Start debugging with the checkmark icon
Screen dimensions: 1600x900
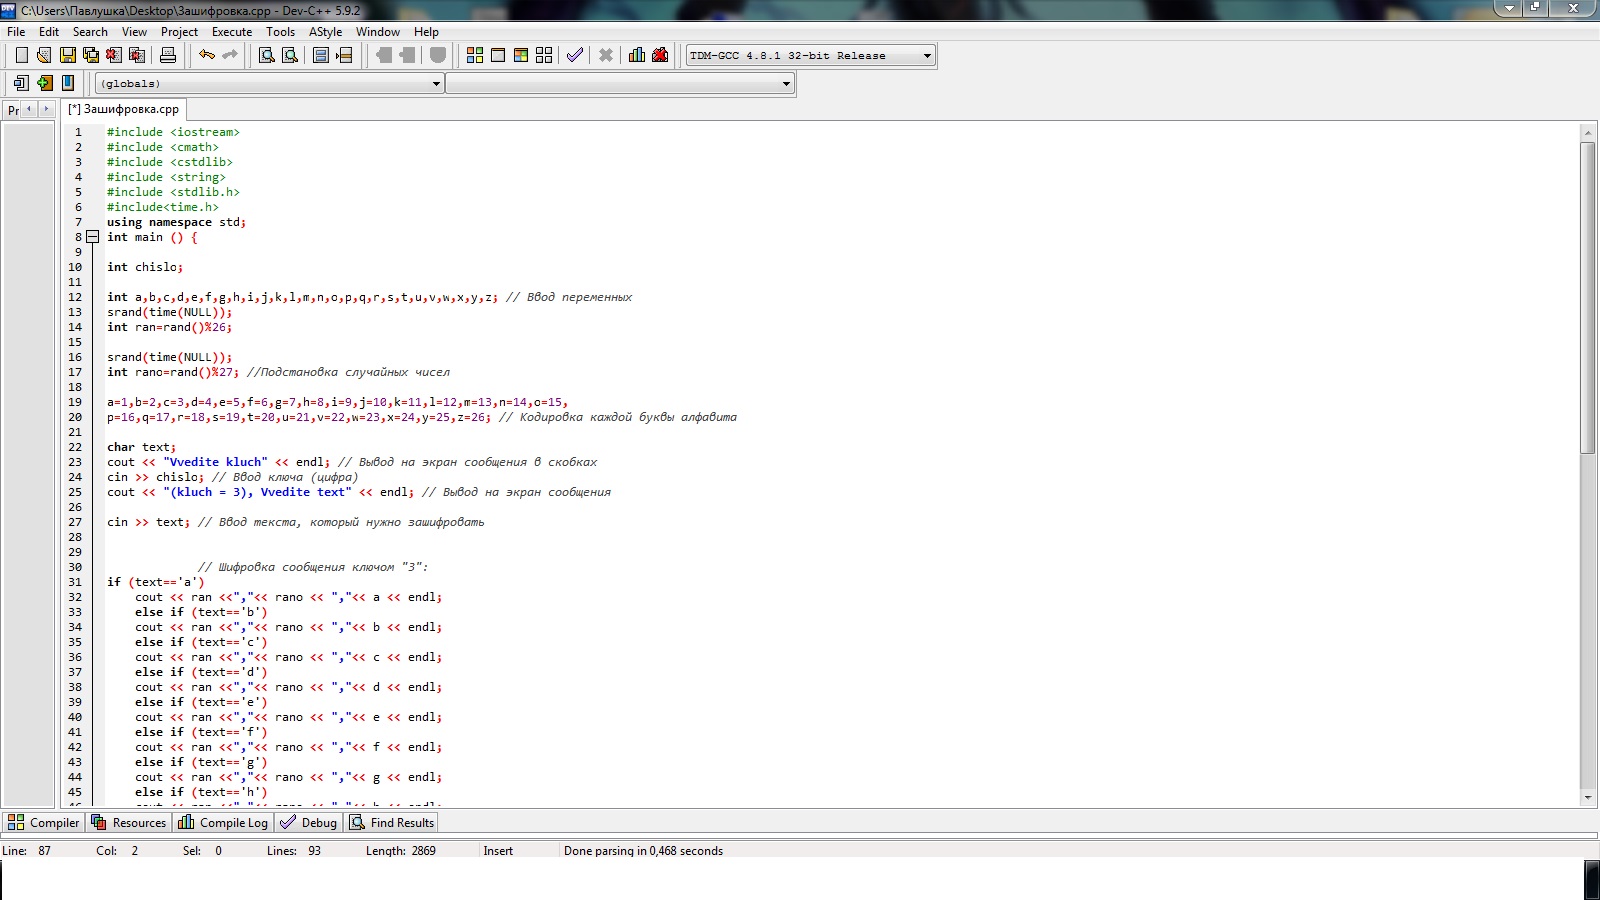click(x=575, y=55)
